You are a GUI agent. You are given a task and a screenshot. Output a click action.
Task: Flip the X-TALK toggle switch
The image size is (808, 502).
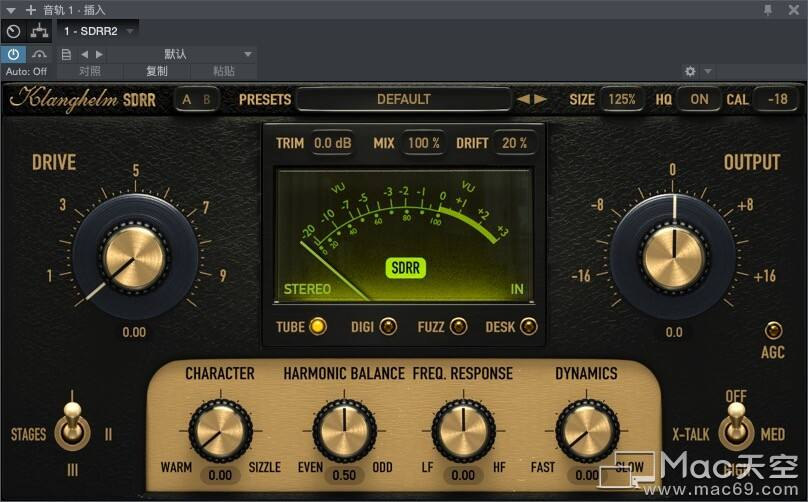736,427
